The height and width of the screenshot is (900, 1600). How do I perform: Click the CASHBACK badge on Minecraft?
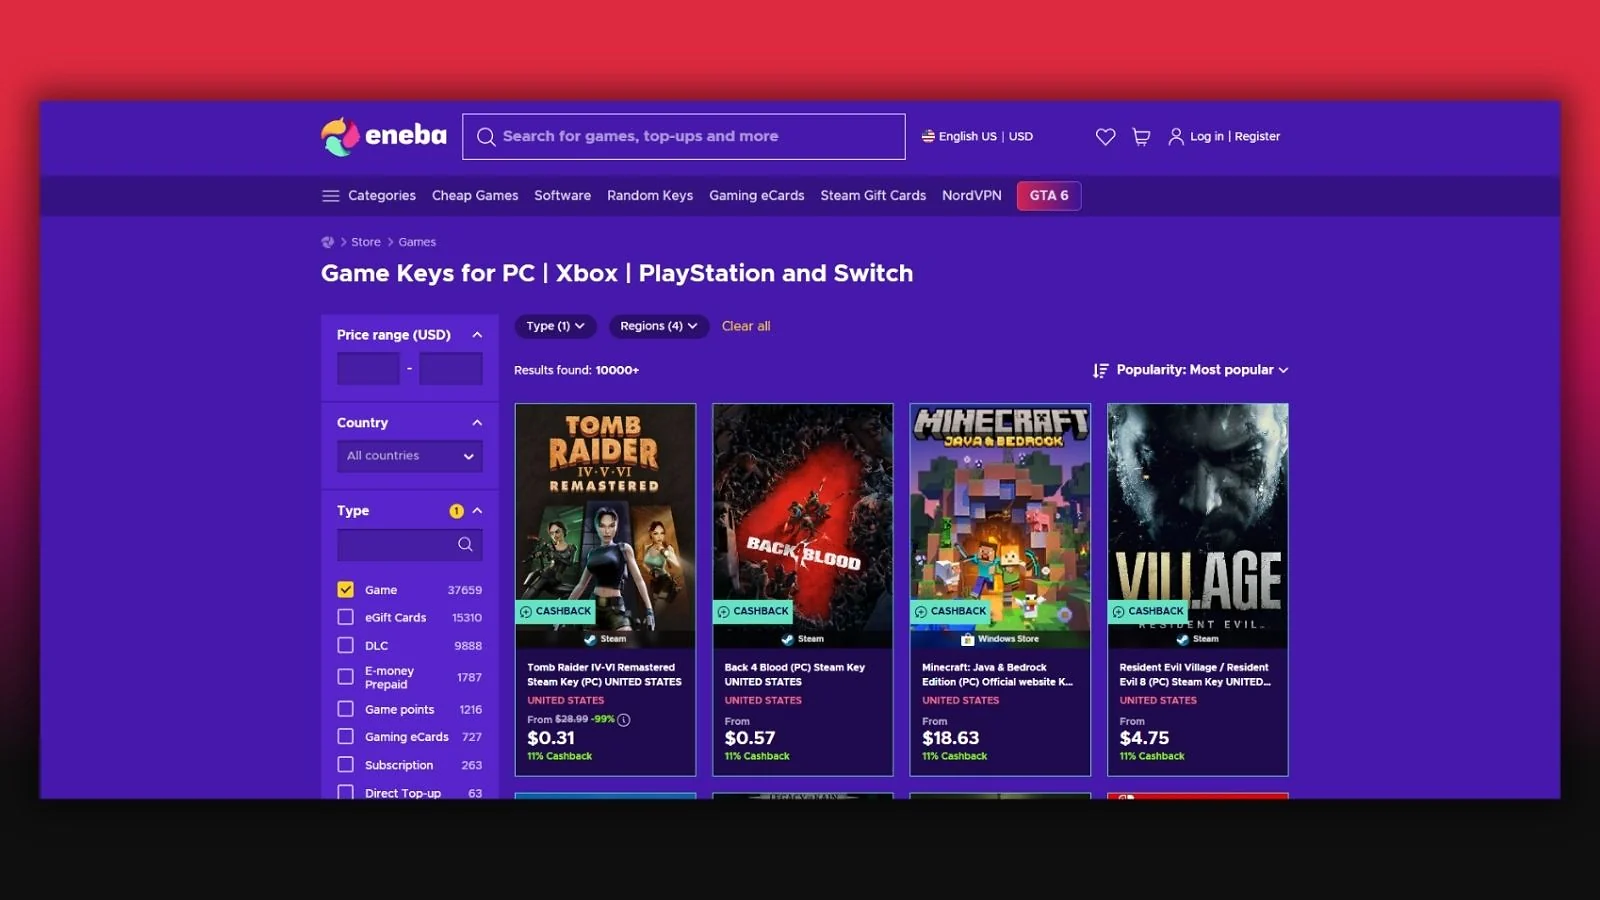950,611
